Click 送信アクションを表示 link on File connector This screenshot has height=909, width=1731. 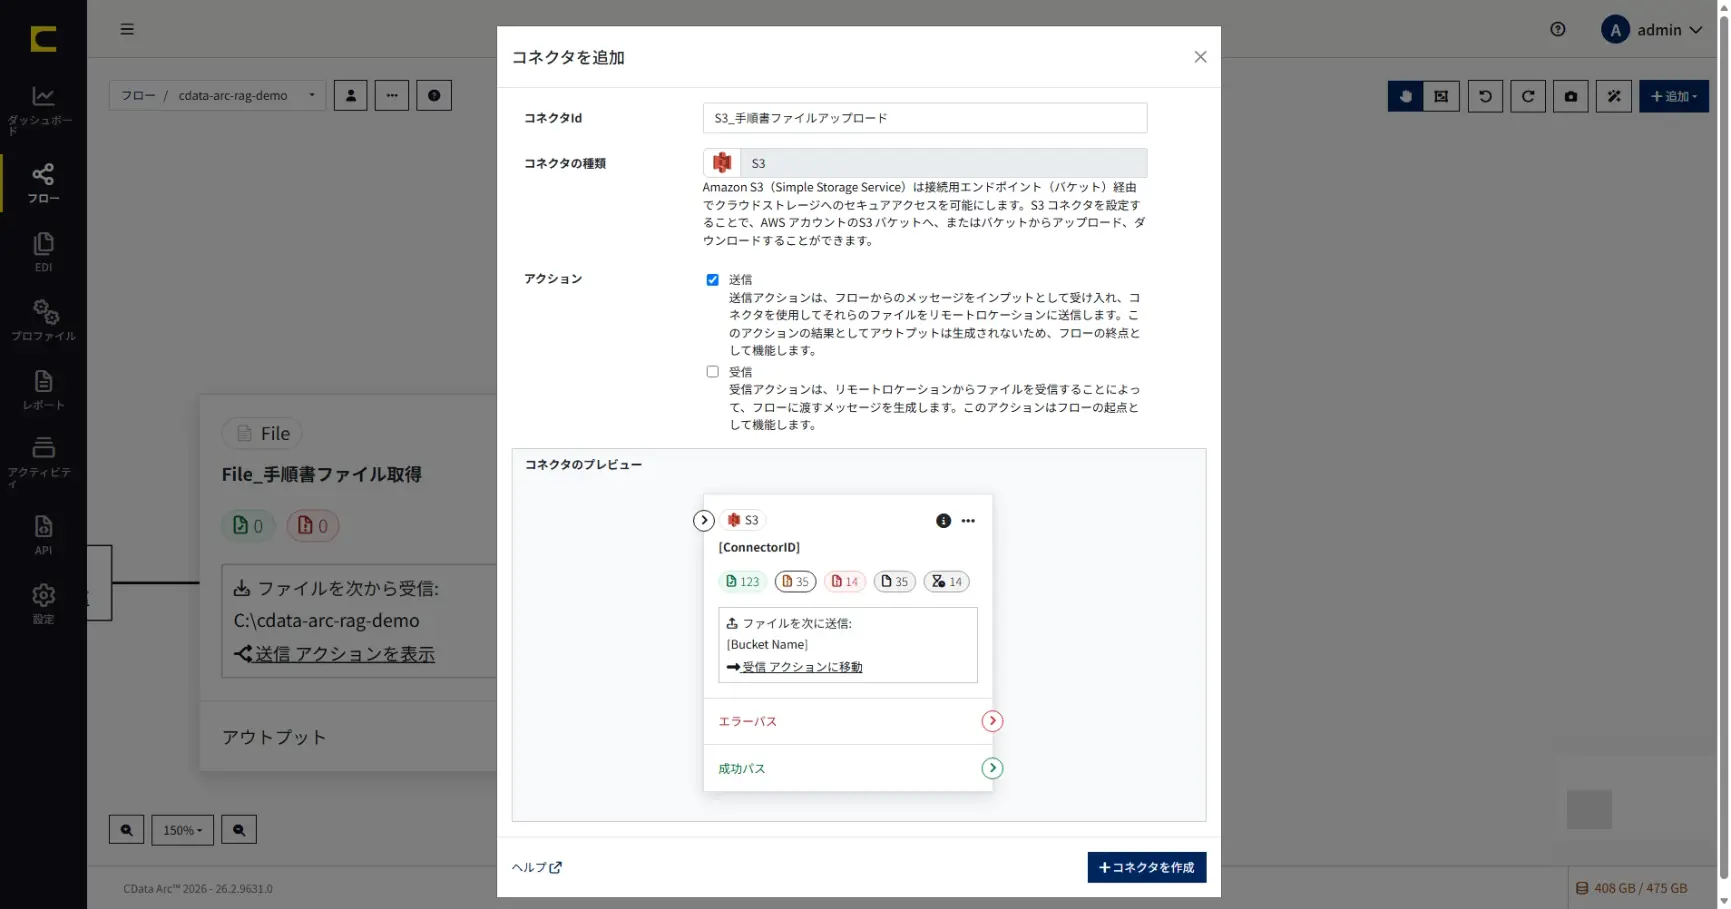pyautogui.click(x=335, y=654)
